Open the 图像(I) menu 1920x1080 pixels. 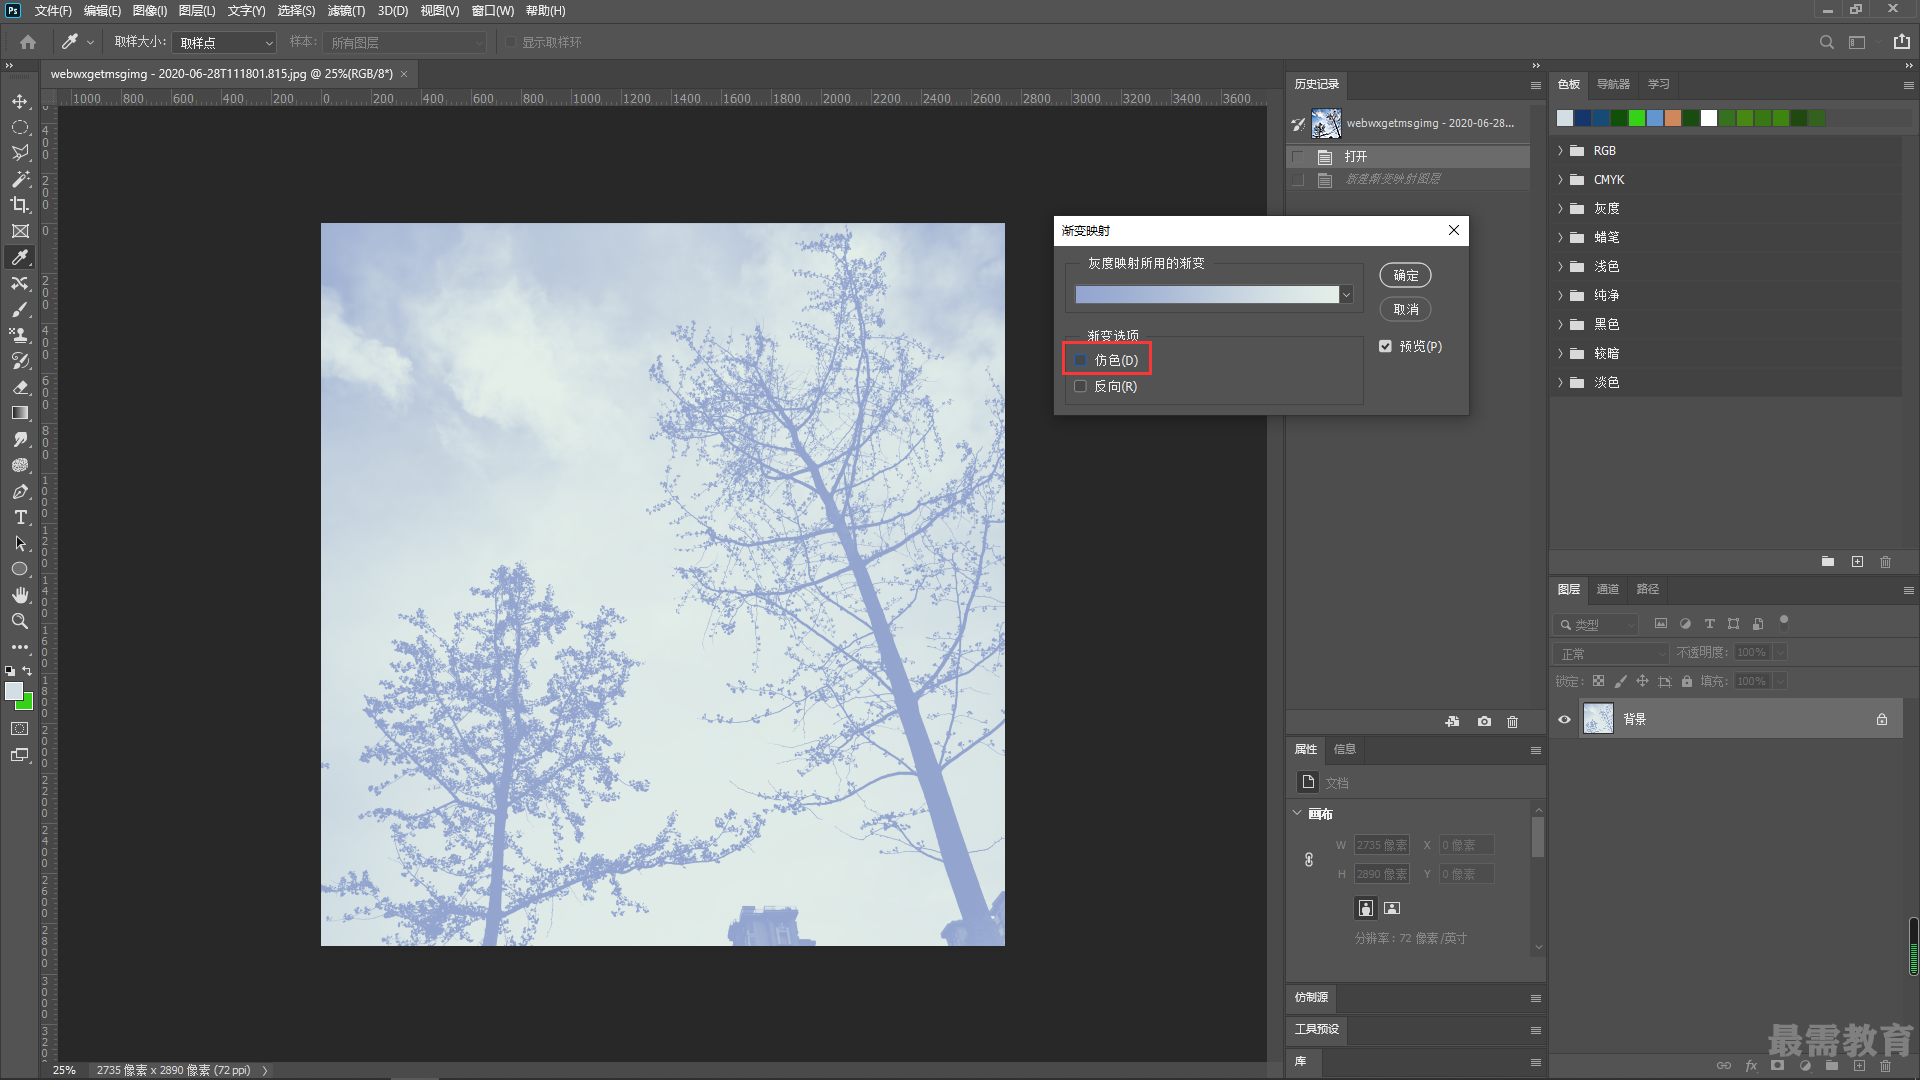coord(150,11)
